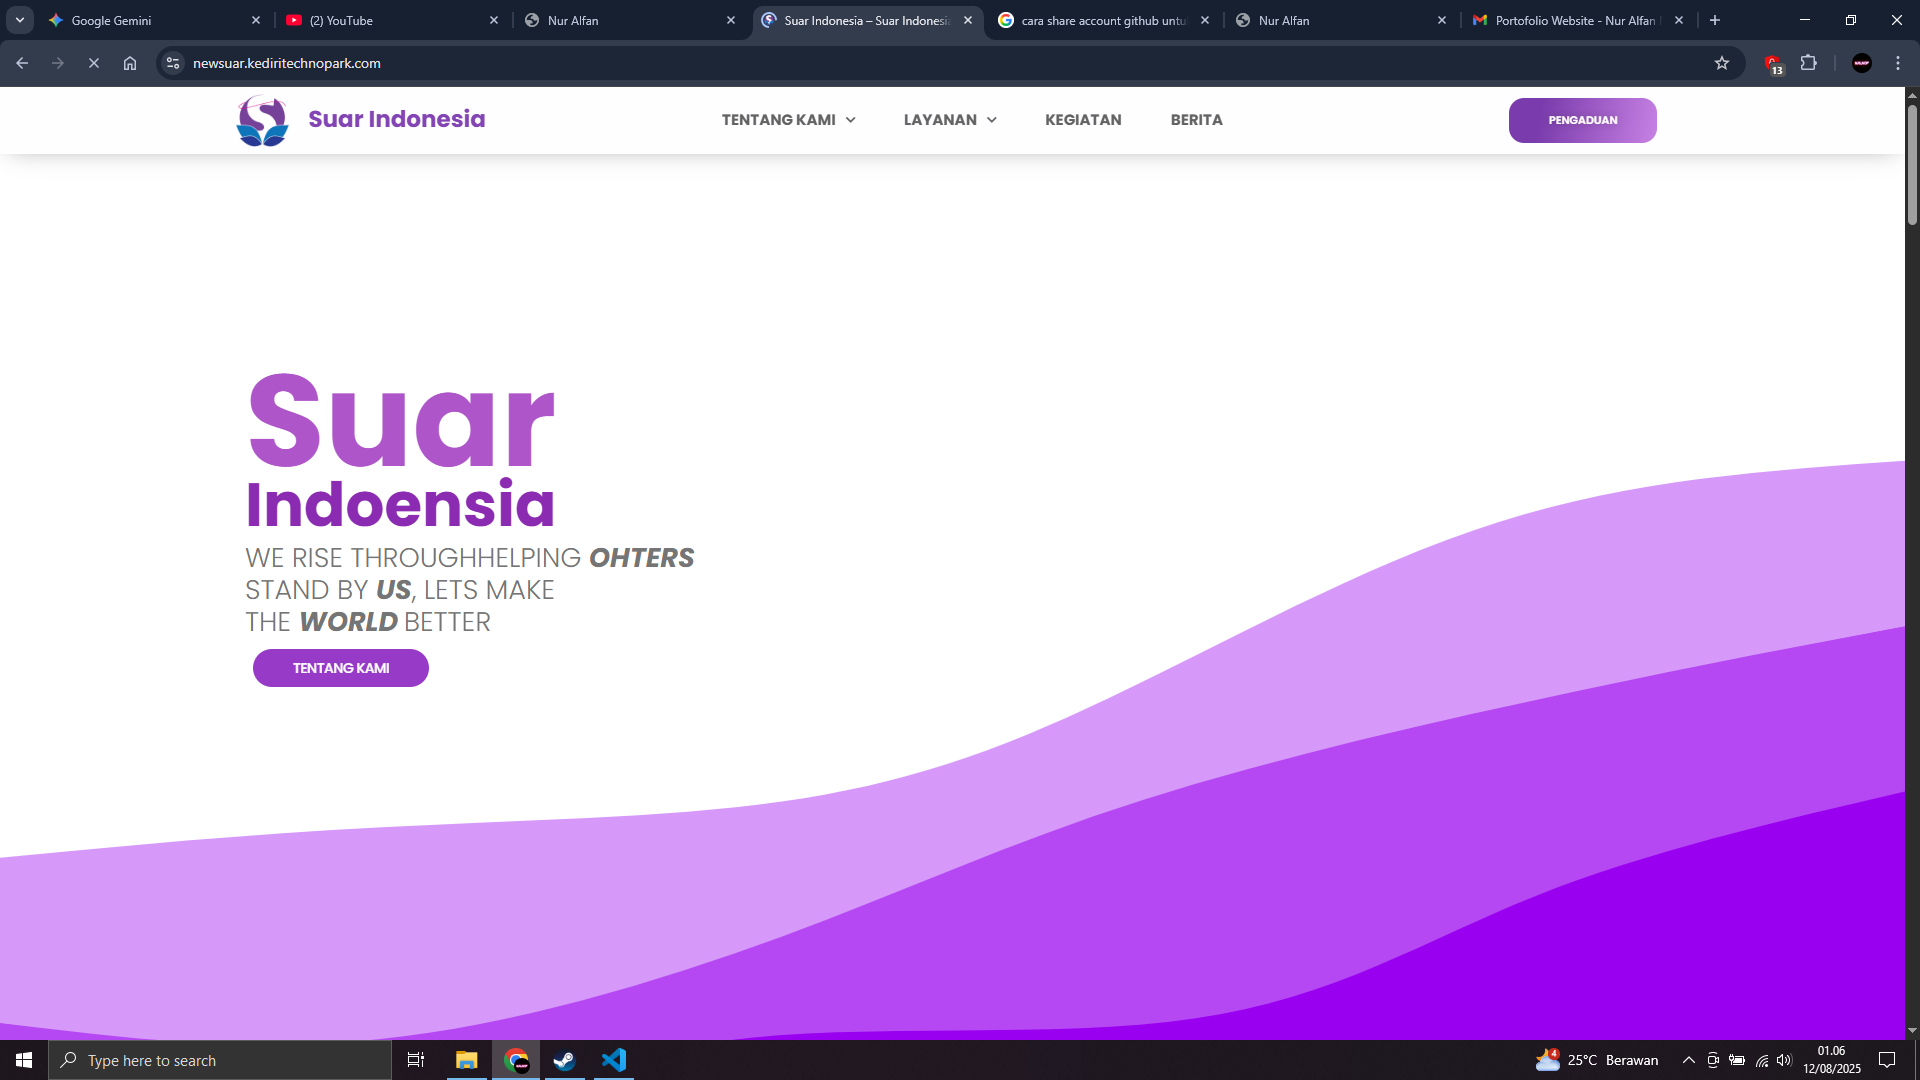The image size is (1920, 1080).
Task: Click the PENGADUAN button
Action: click(1582, 120)
